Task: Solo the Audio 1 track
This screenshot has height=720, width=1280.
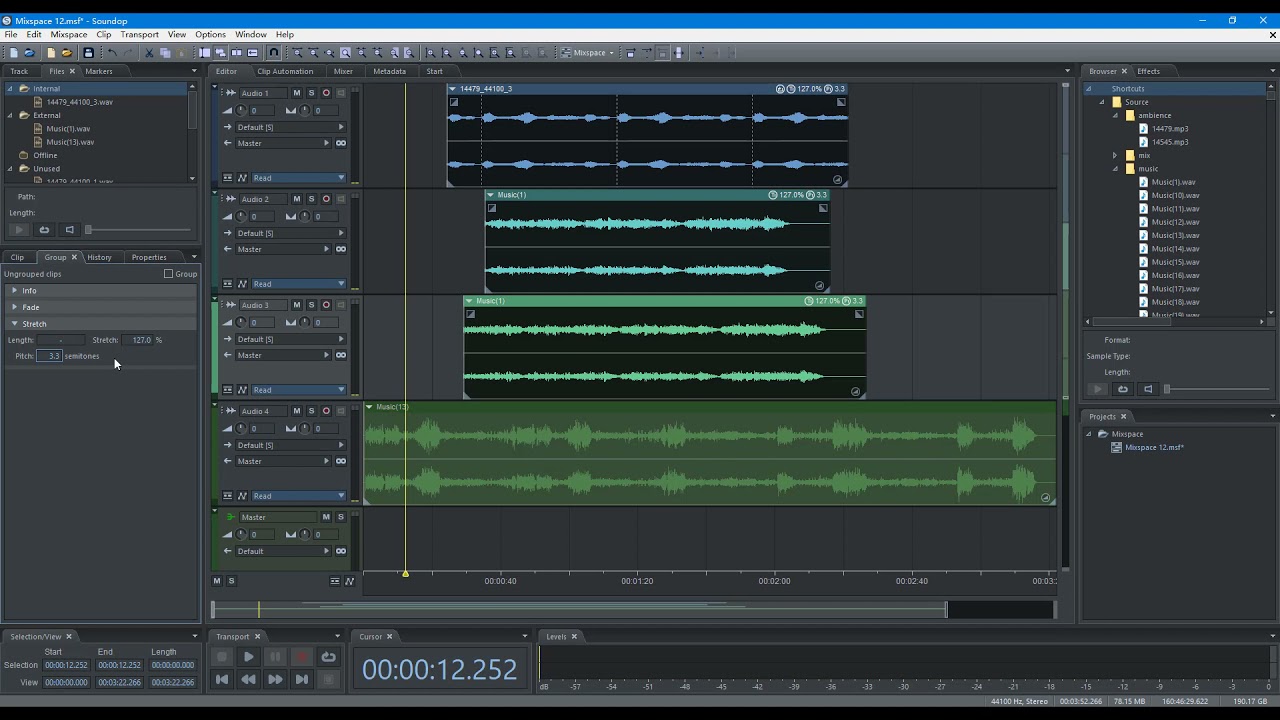Action: pos(311,93)
